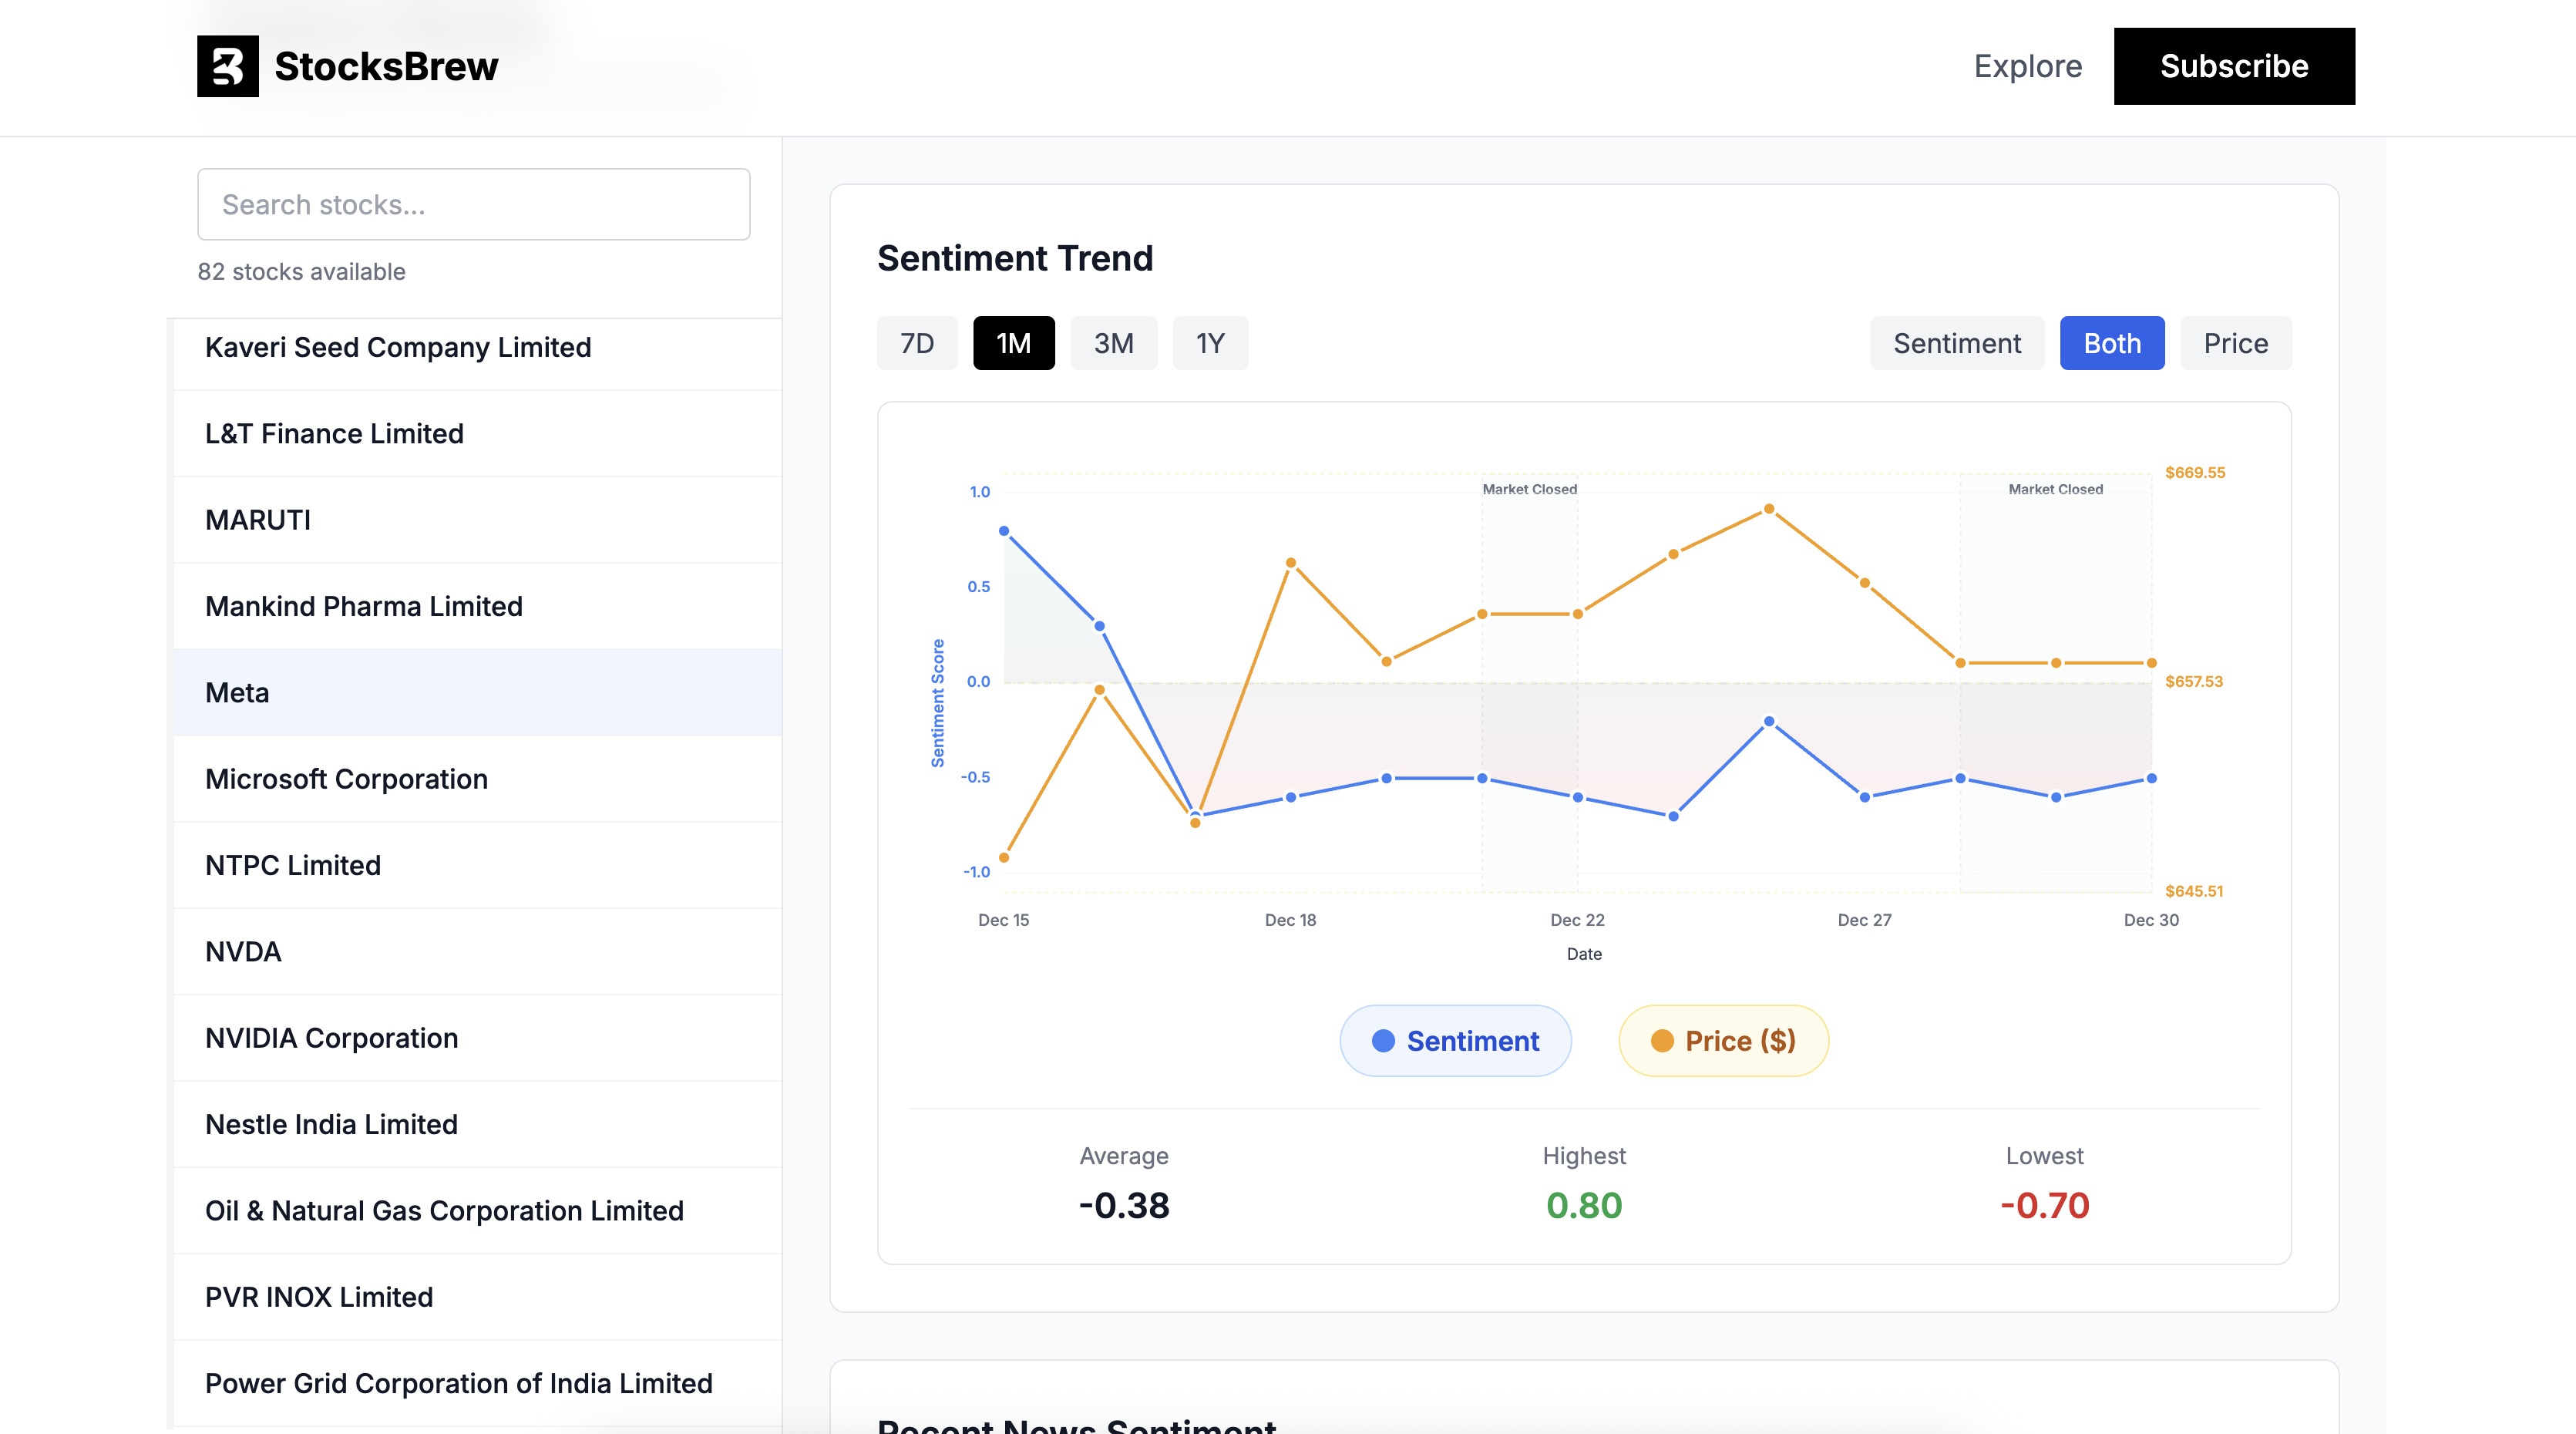The height and width of the screenshot is (1434, 2576).
Task: Select Meta in the stock list
Action: pyautogui.click(x=237, y=692)
